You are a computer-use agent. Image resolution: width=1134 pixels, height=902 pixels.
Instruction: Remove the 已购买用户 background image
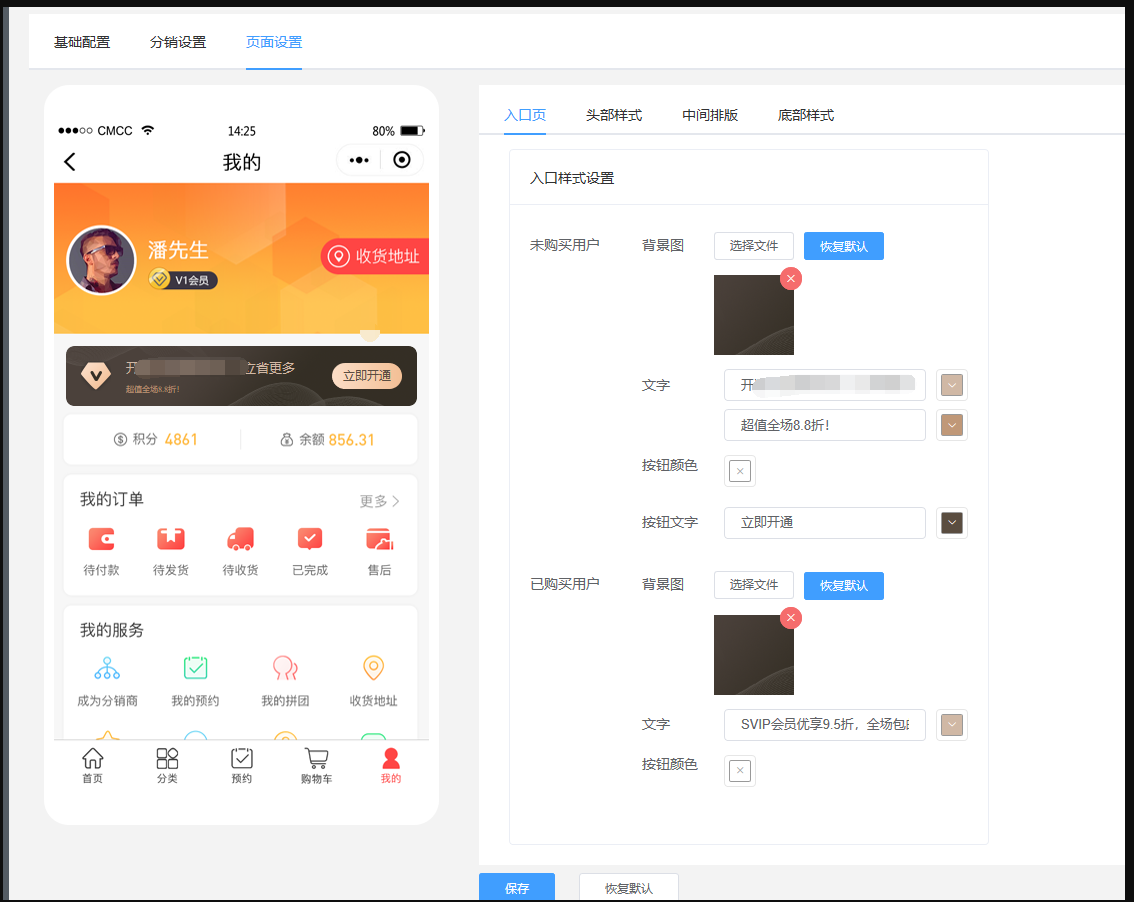(x=791, y=618)
